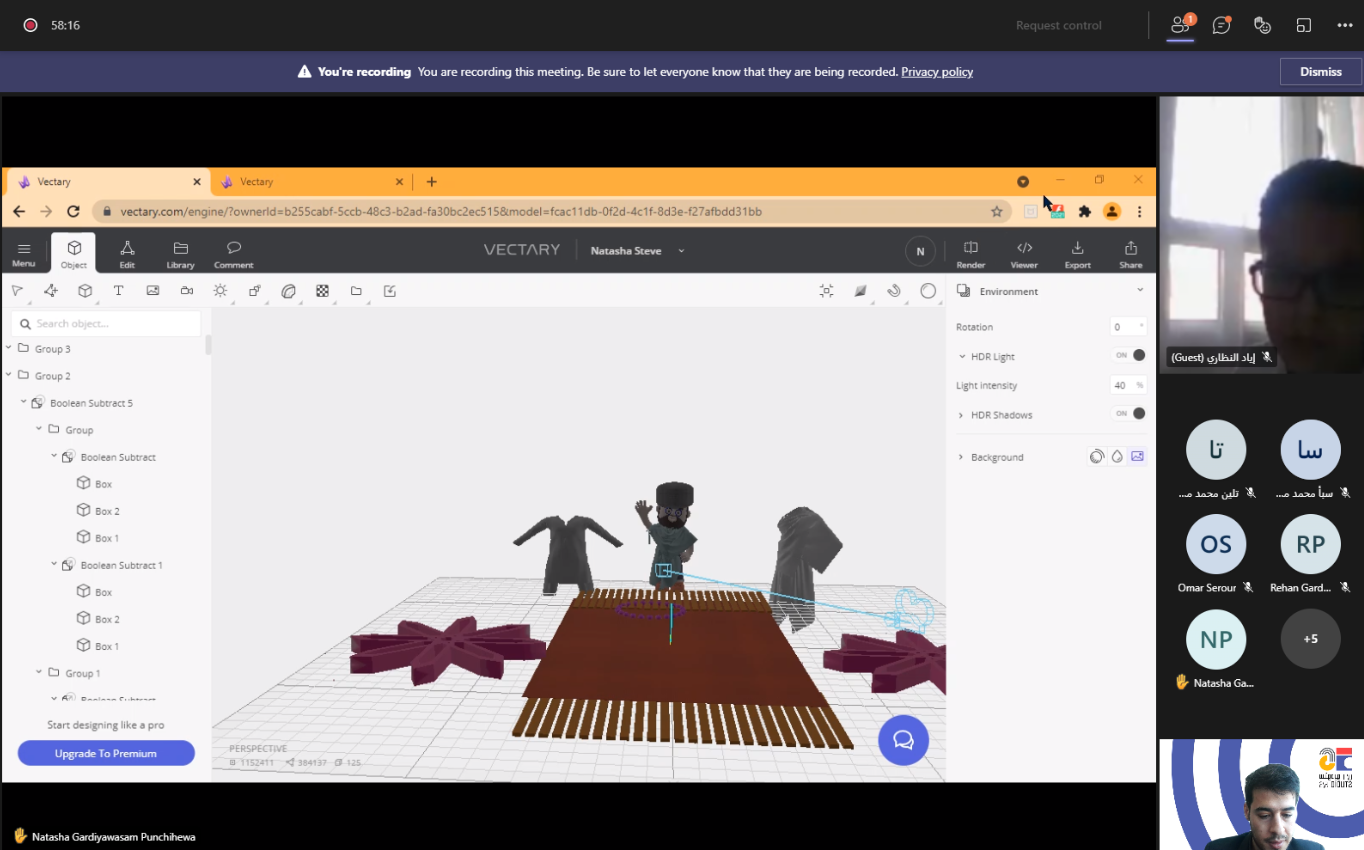This screenshot has height=850, width=1364.
Task: Open the Vectary hamburger Menu
Action: point(24,254)
